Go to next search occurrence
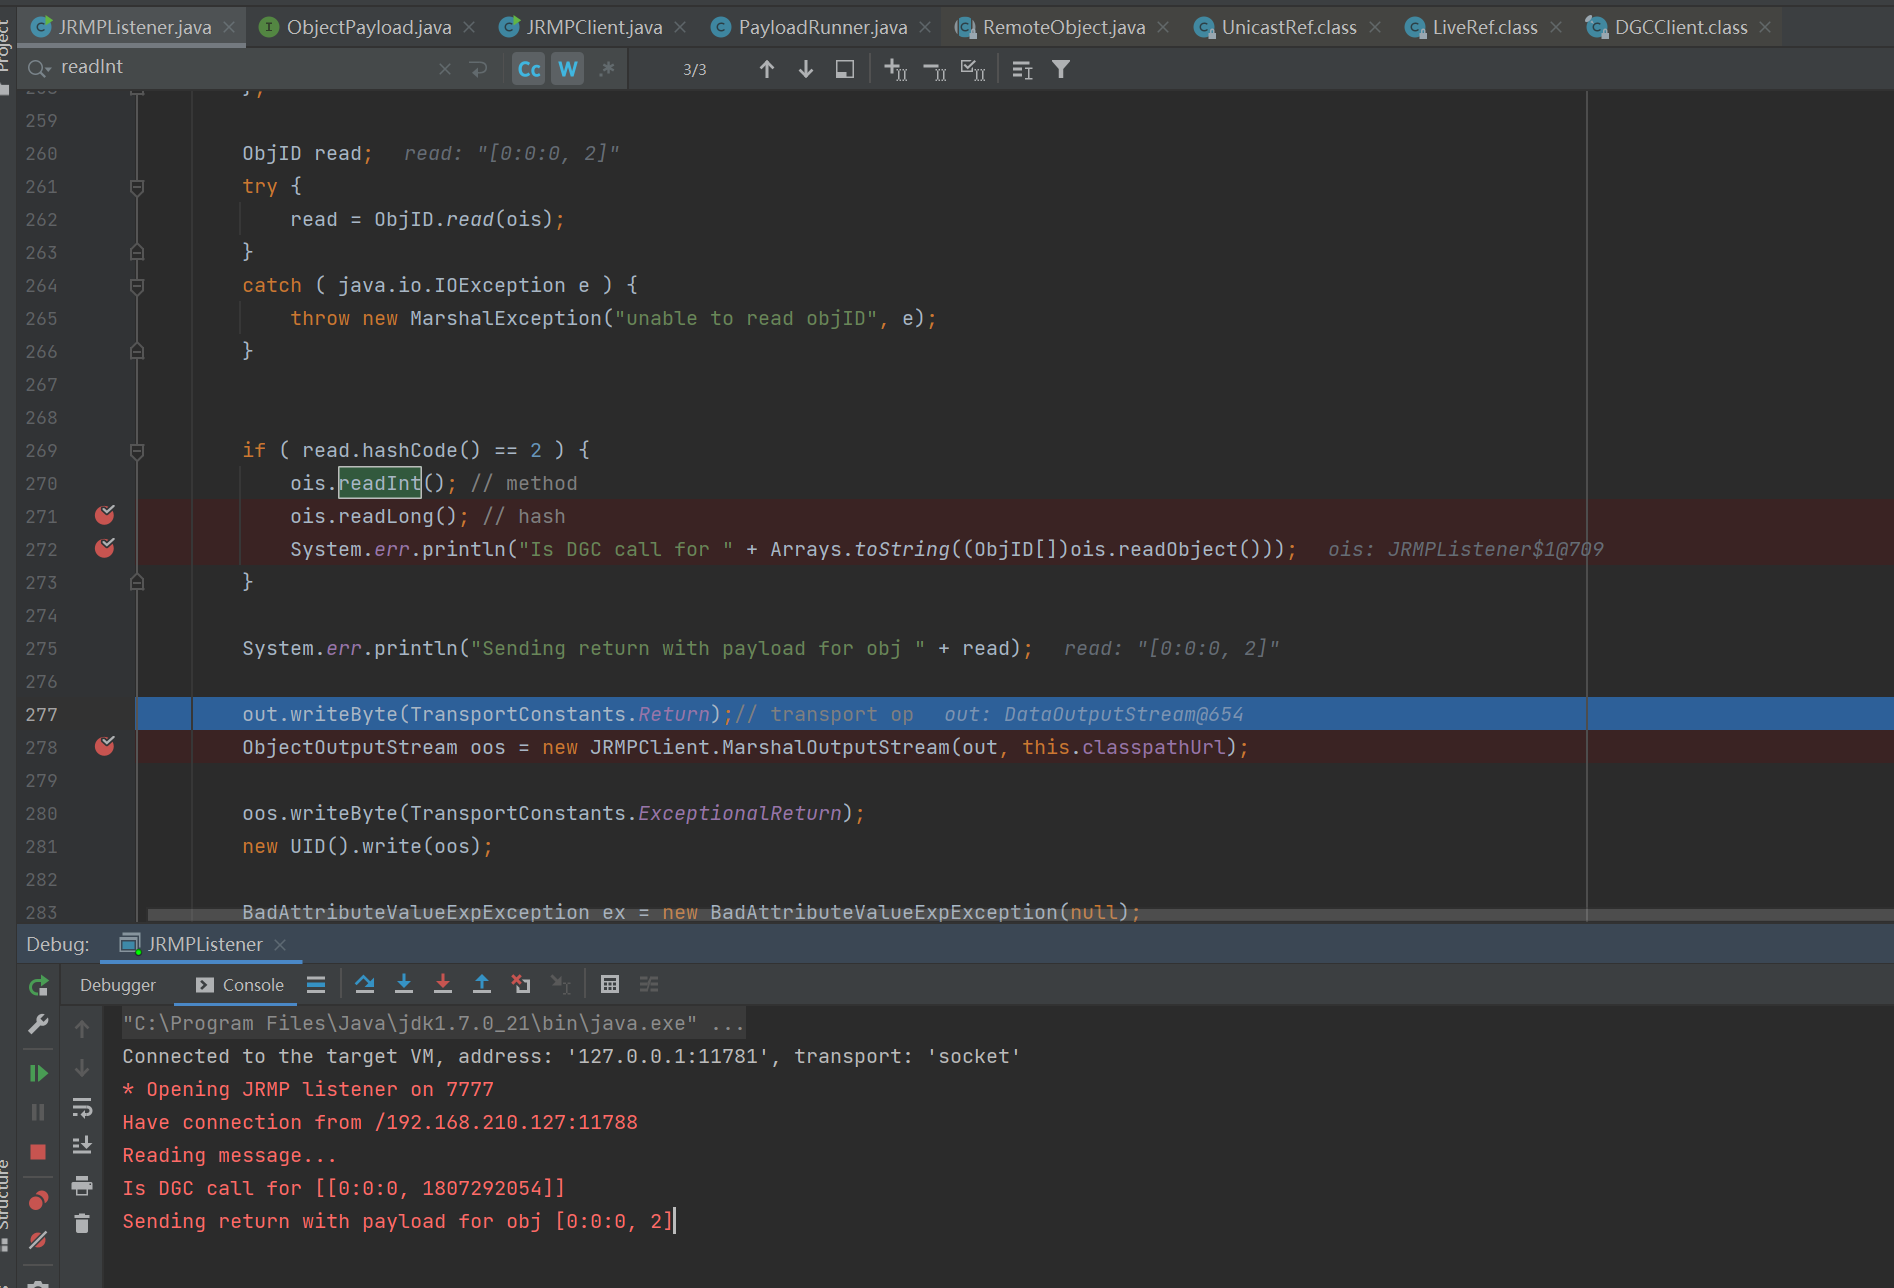The image size is (1894, 1288). coord(806,69)
